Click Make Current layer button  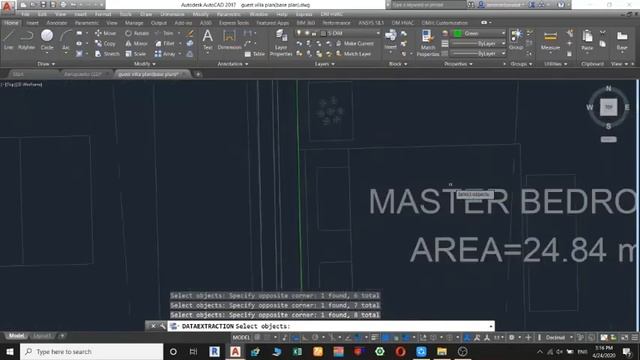355,43
